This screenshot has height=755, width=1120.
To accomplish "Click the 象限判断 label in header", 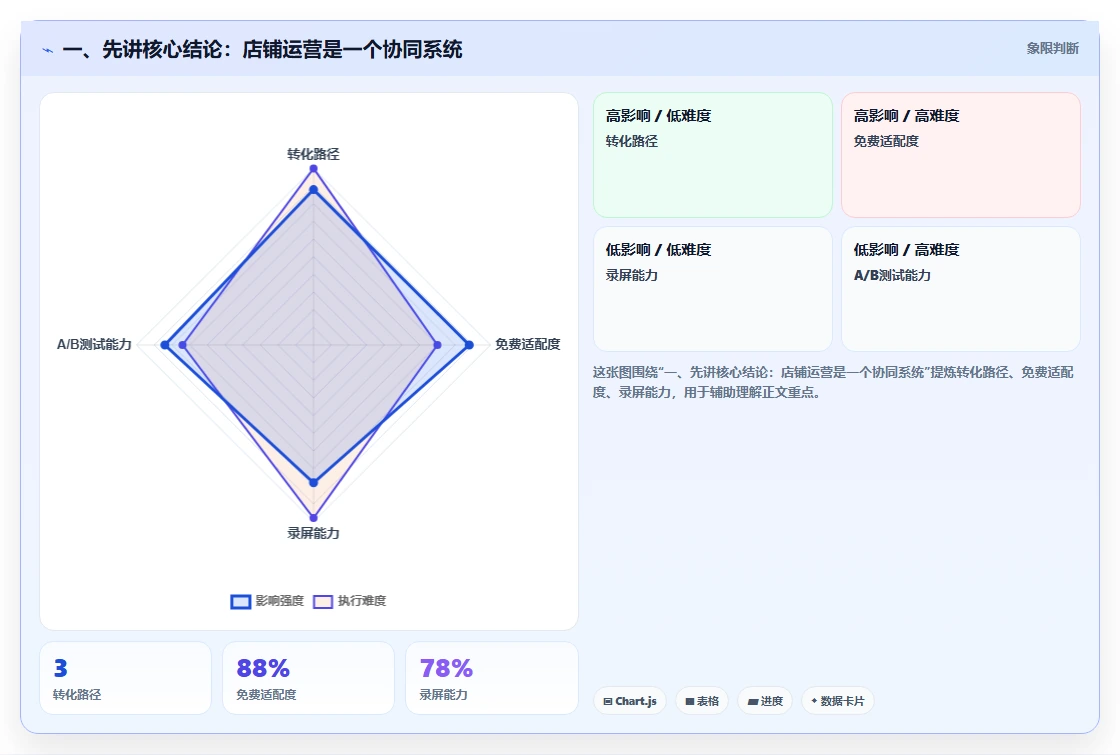I will 1052,49.
